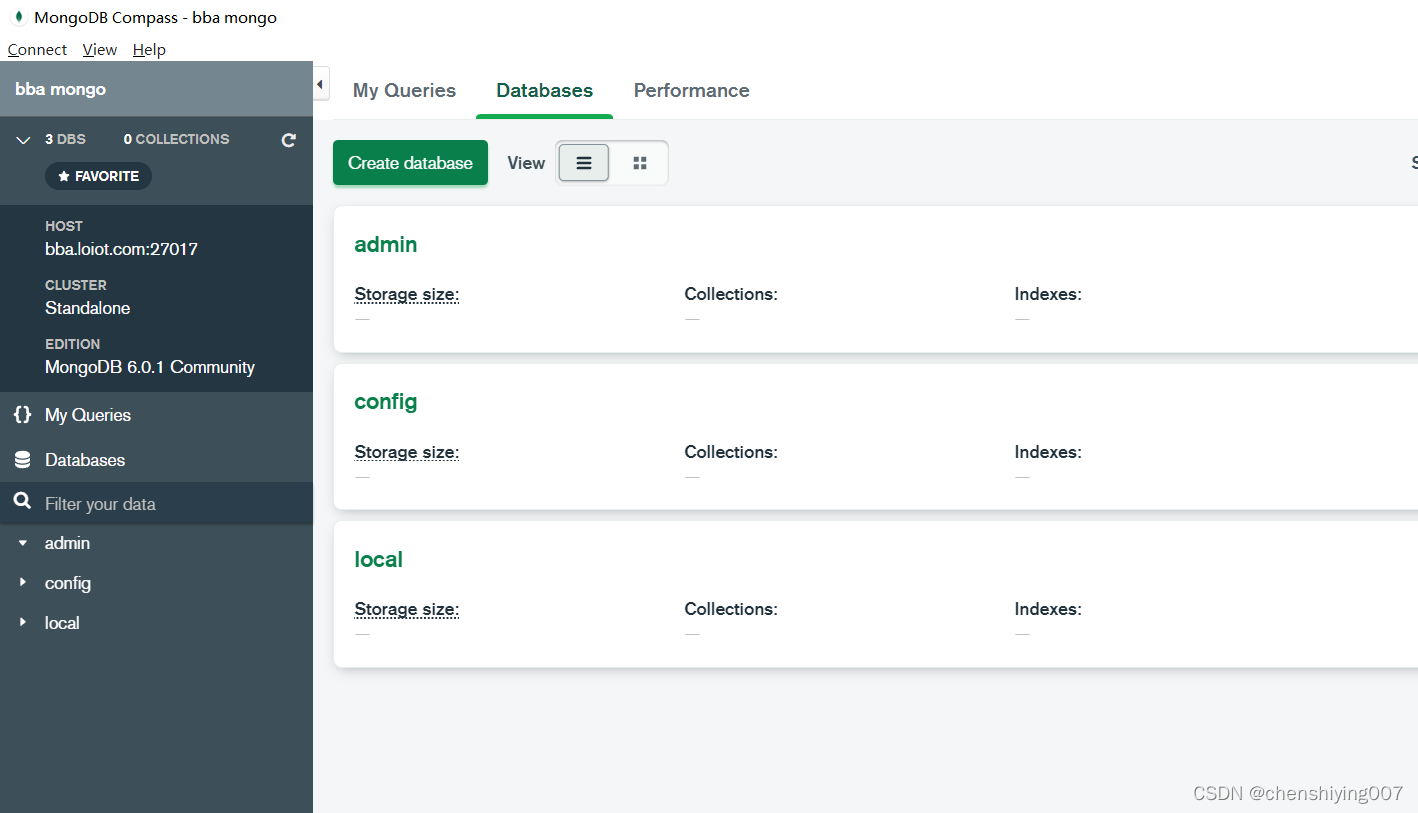This screenshot has height=813, width=1418.
Task: Open the Help menu
Action: tap(149, 50)
